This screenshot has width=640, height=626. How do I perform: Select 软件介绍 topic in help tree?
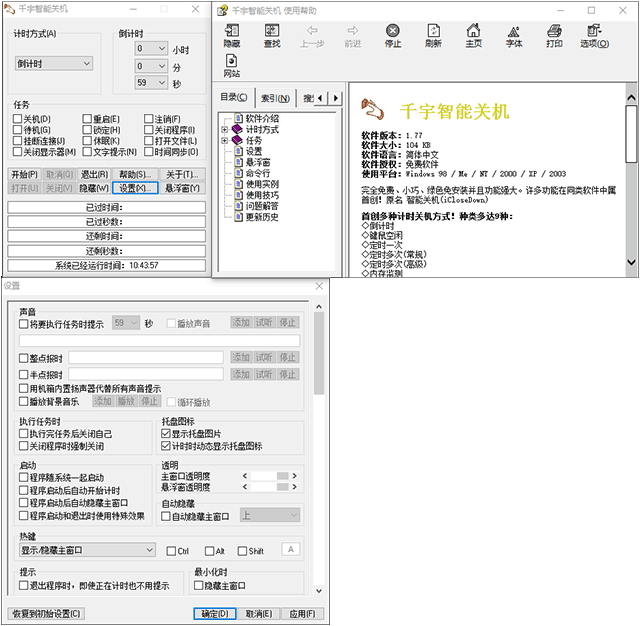pos(262,119)
